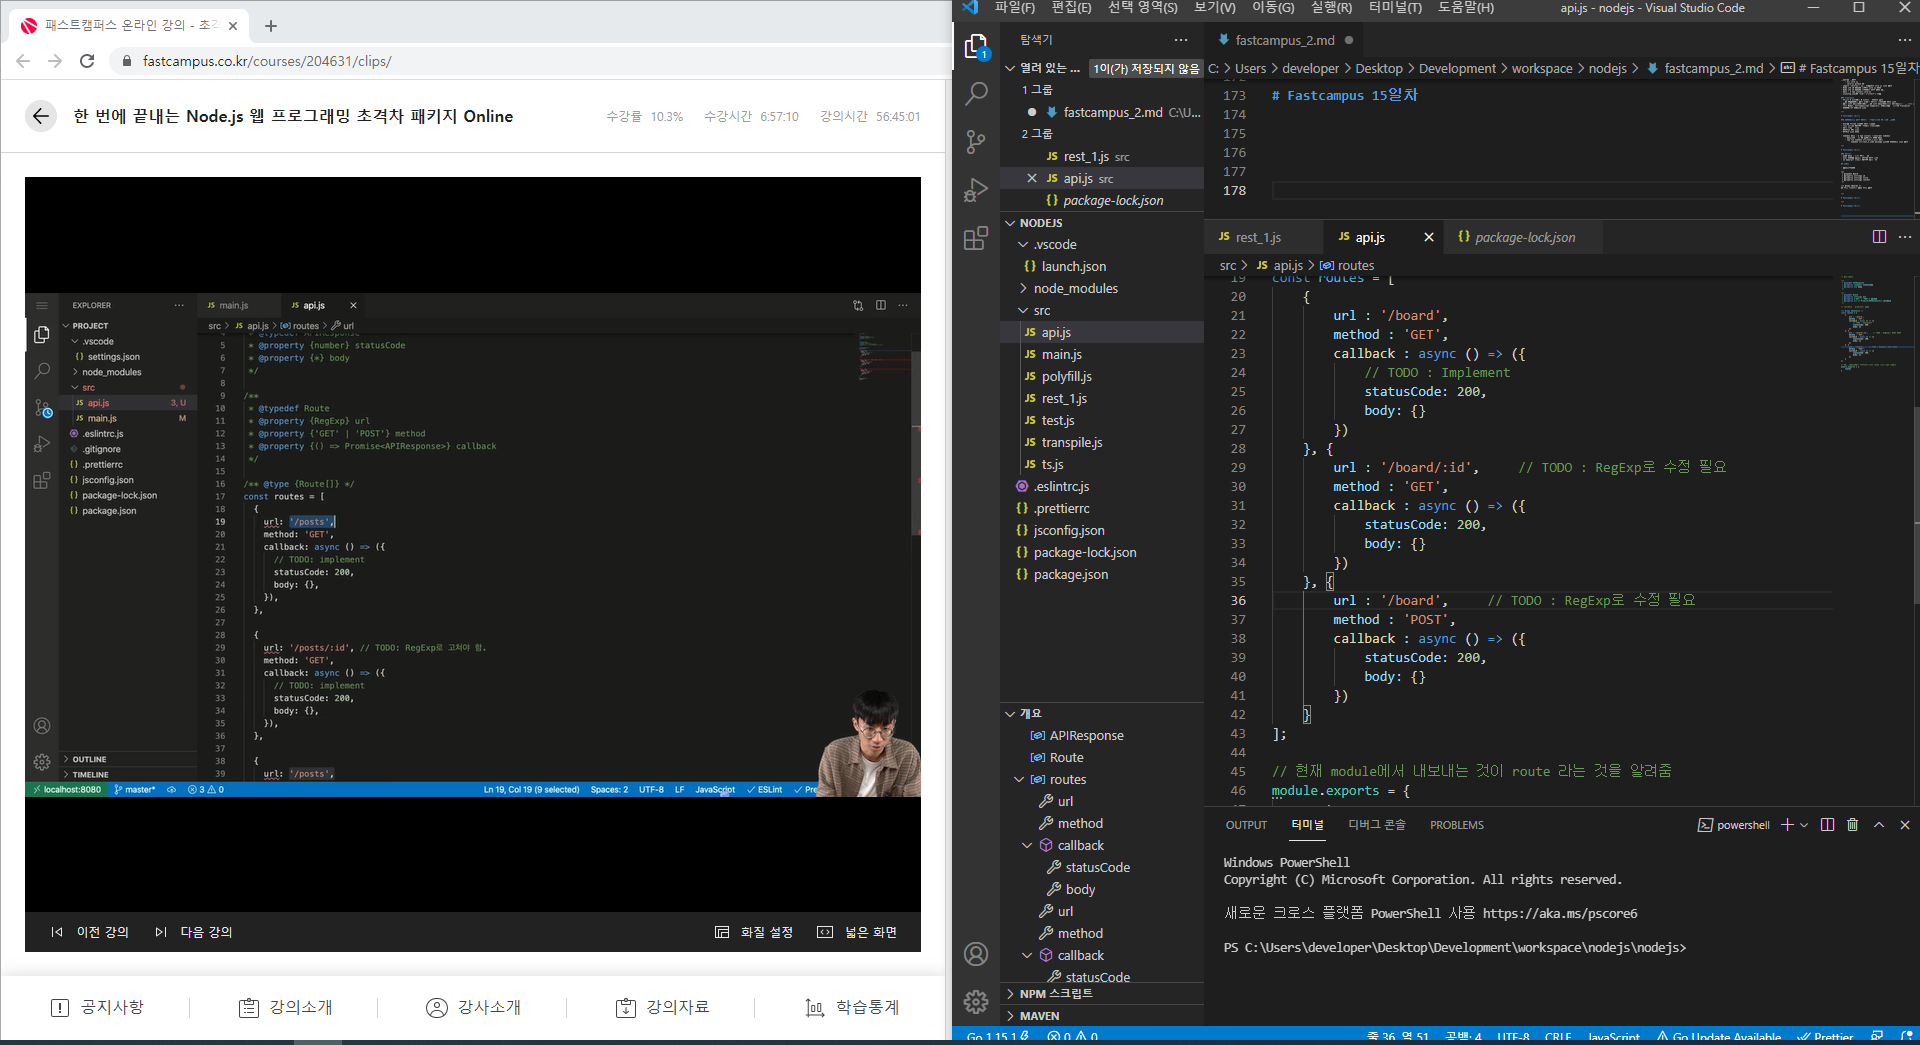Close the terminal panel
The image size is (1920, 1045).
(x=1905, y=825)
